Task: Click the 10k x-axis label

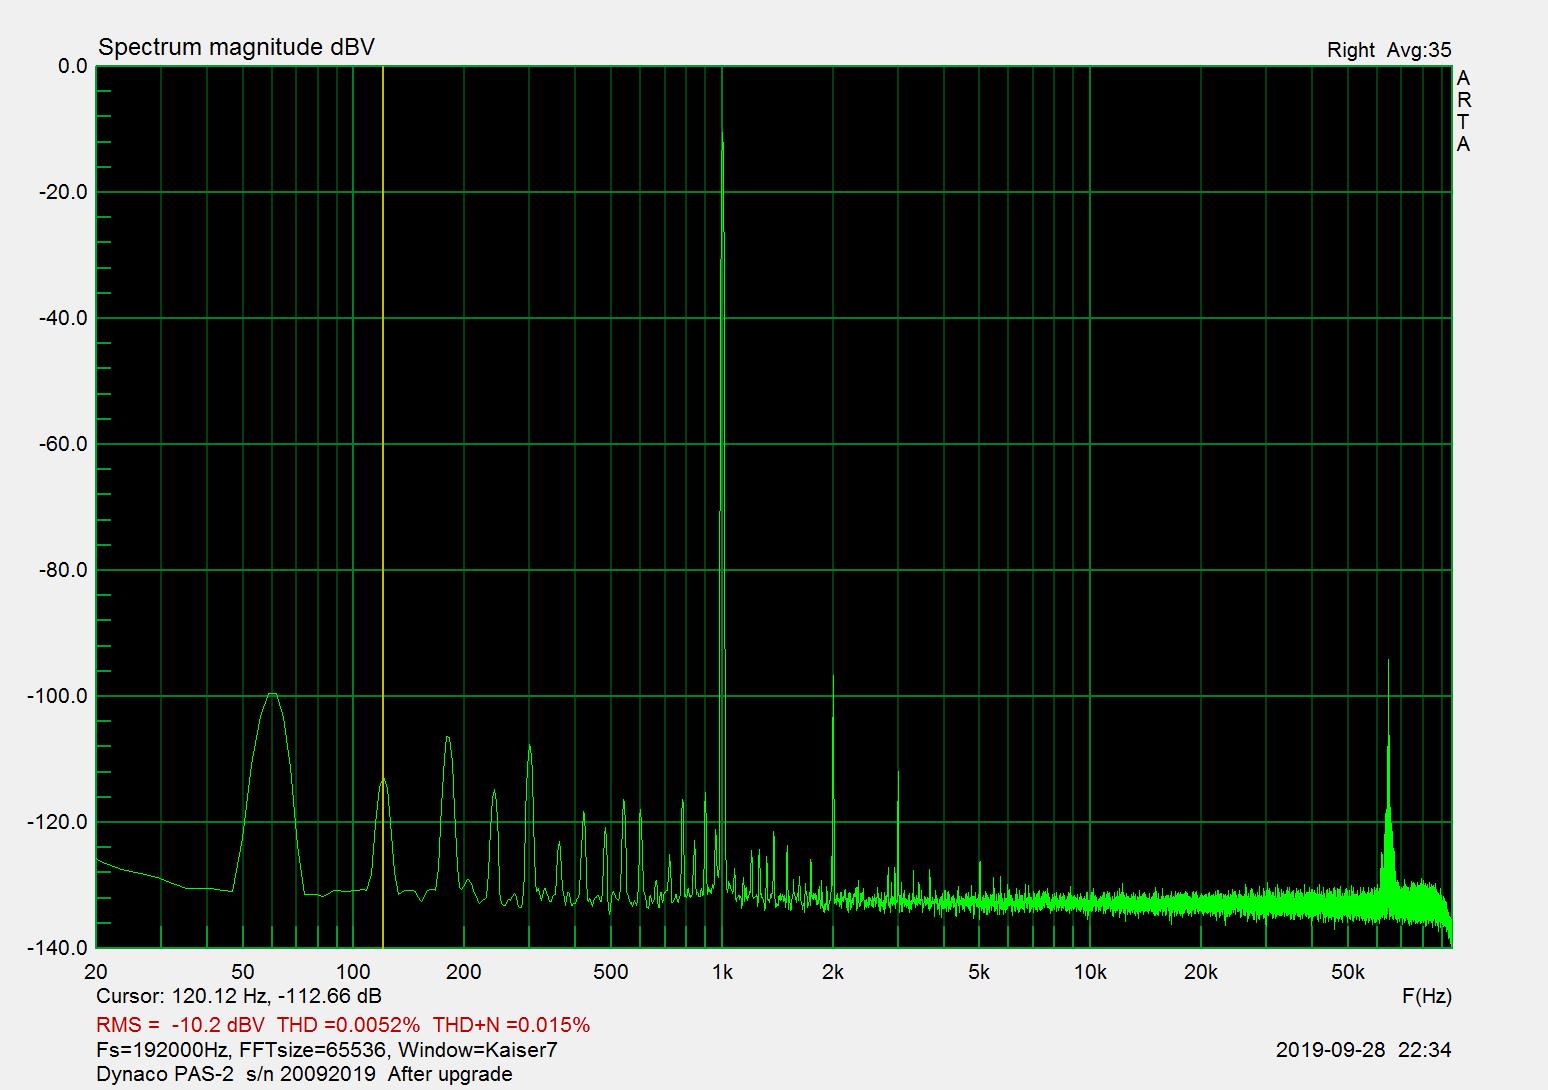Action: point(1090,972)
